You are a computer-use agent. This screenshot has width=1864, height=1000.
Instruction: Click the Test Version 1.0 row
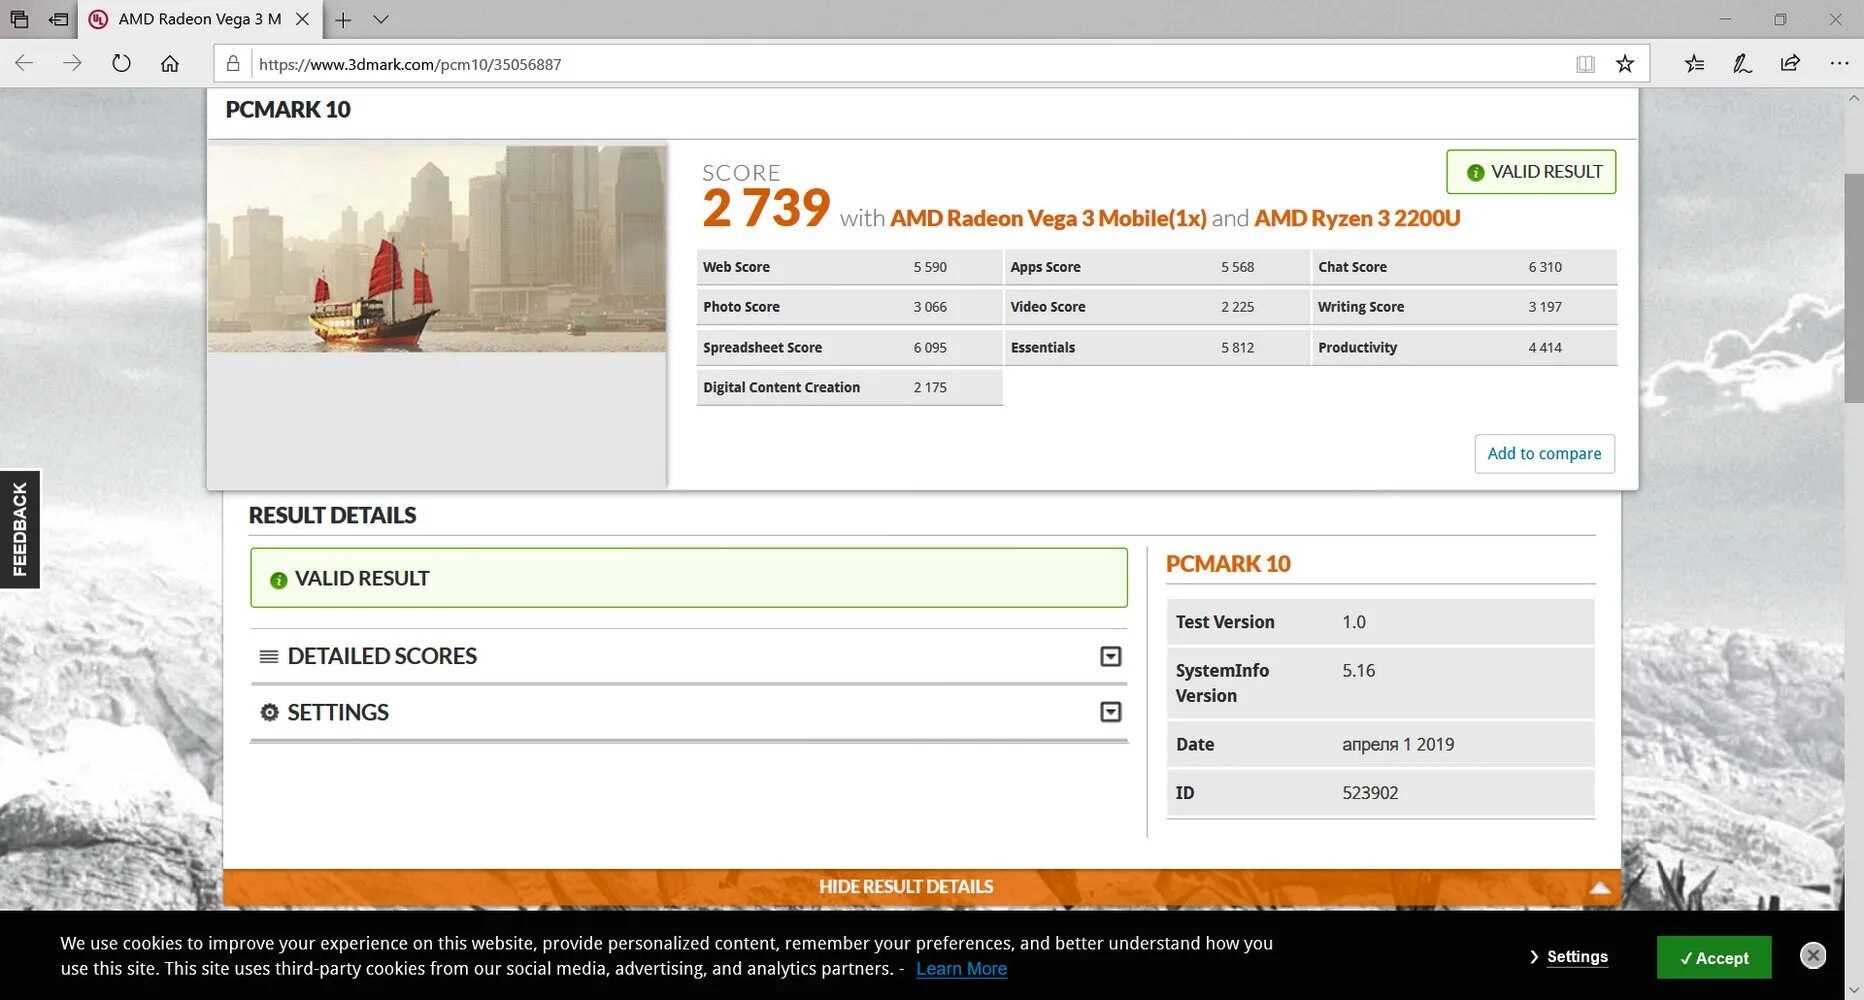[1380, 622]
